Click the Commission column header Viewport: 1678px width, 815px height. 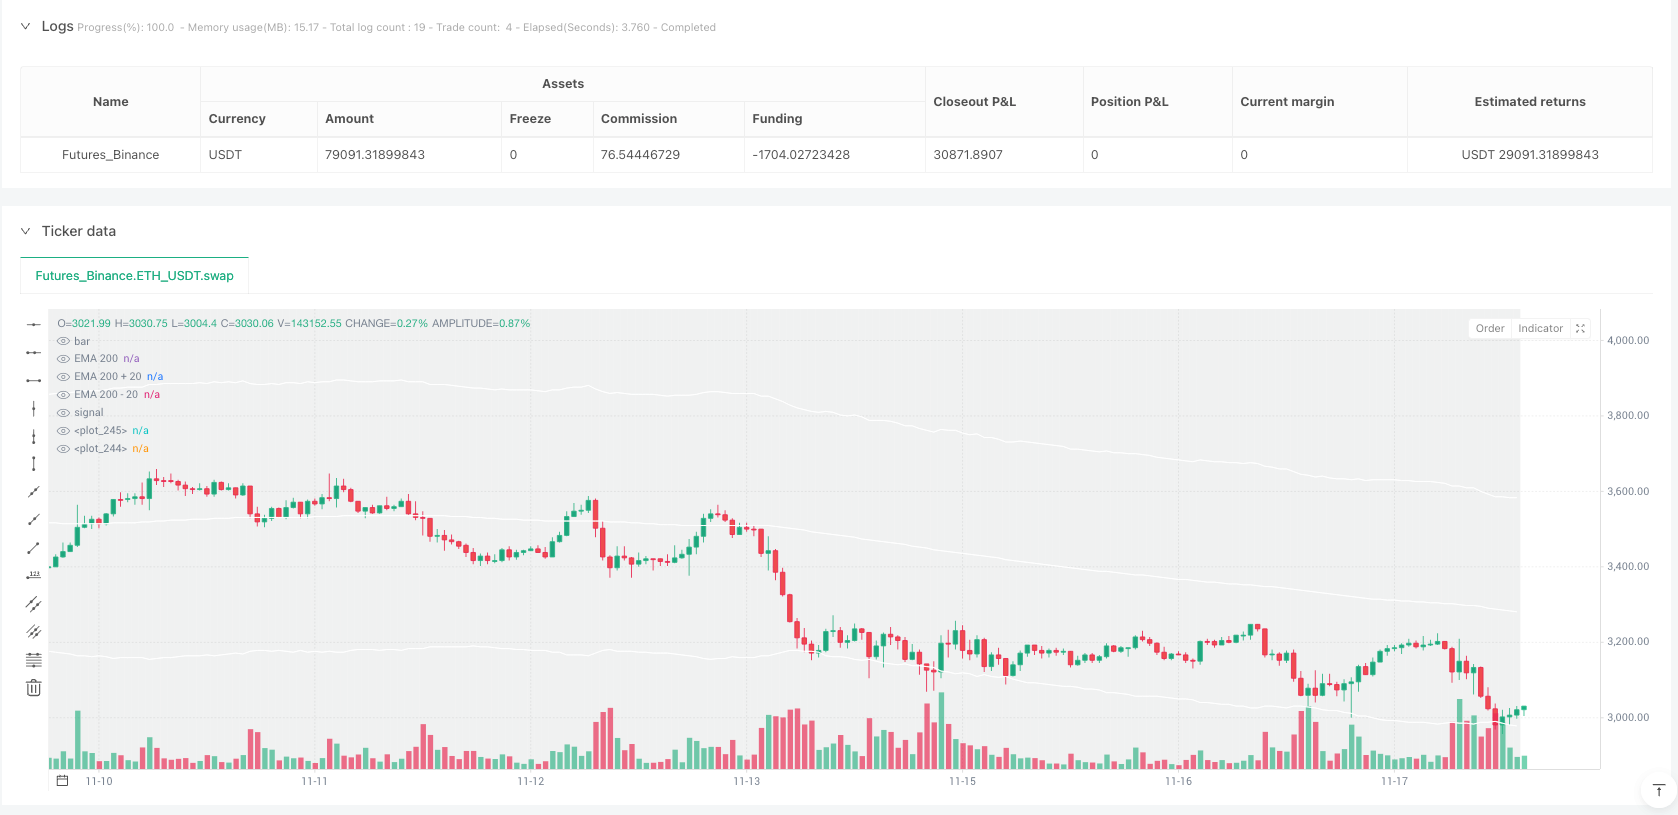669,119
